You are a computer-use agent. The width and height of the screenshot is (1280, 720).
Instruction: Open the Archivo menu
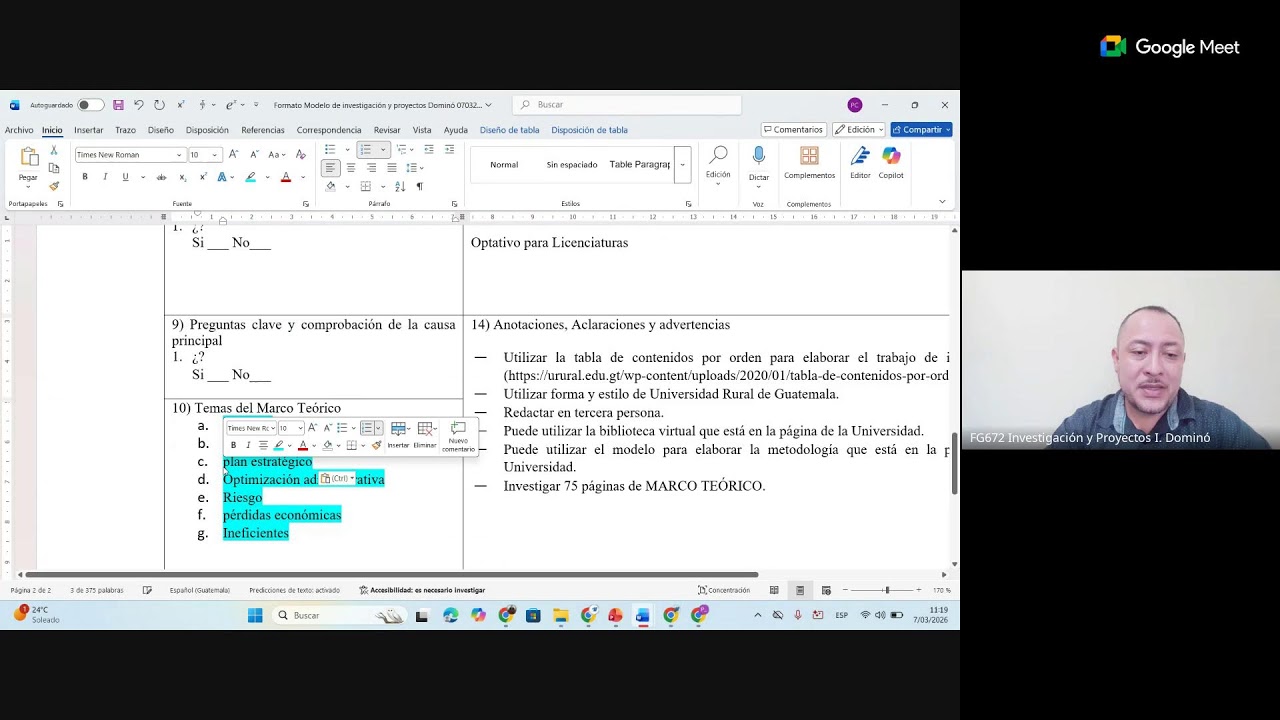[x=19, y=130]
